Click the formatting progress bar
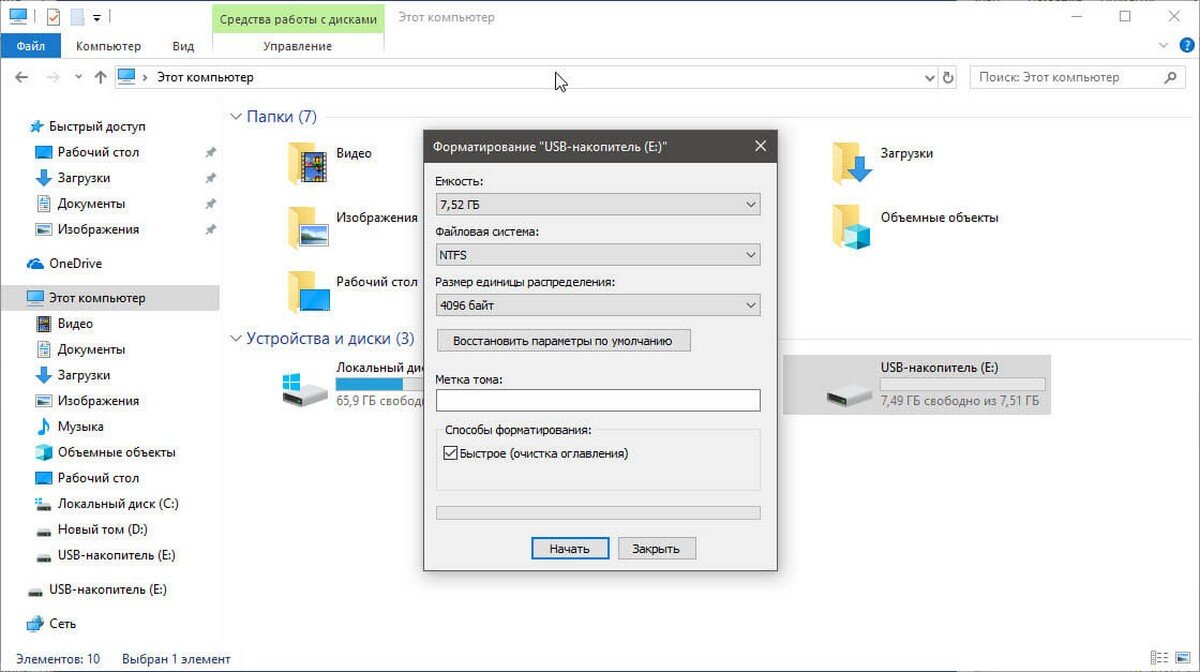Image resolution: width=1200 pixels, height=672 pixels. coord(598,513)
